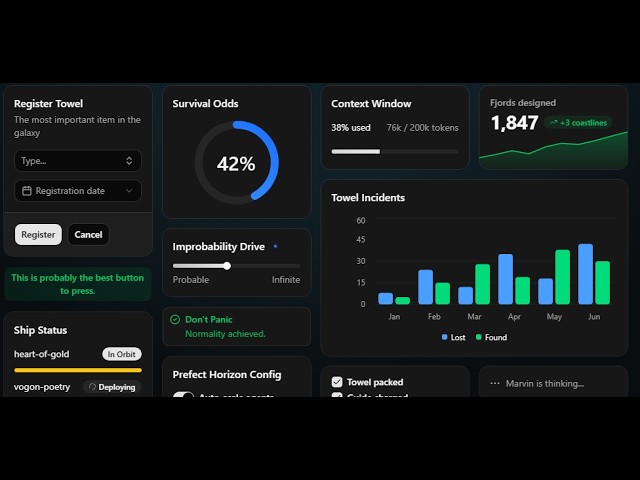Toggle the Towel packed checkbox
Image resolution: width=640 pixels, height=480 pixels.
[x=337, y=382]
